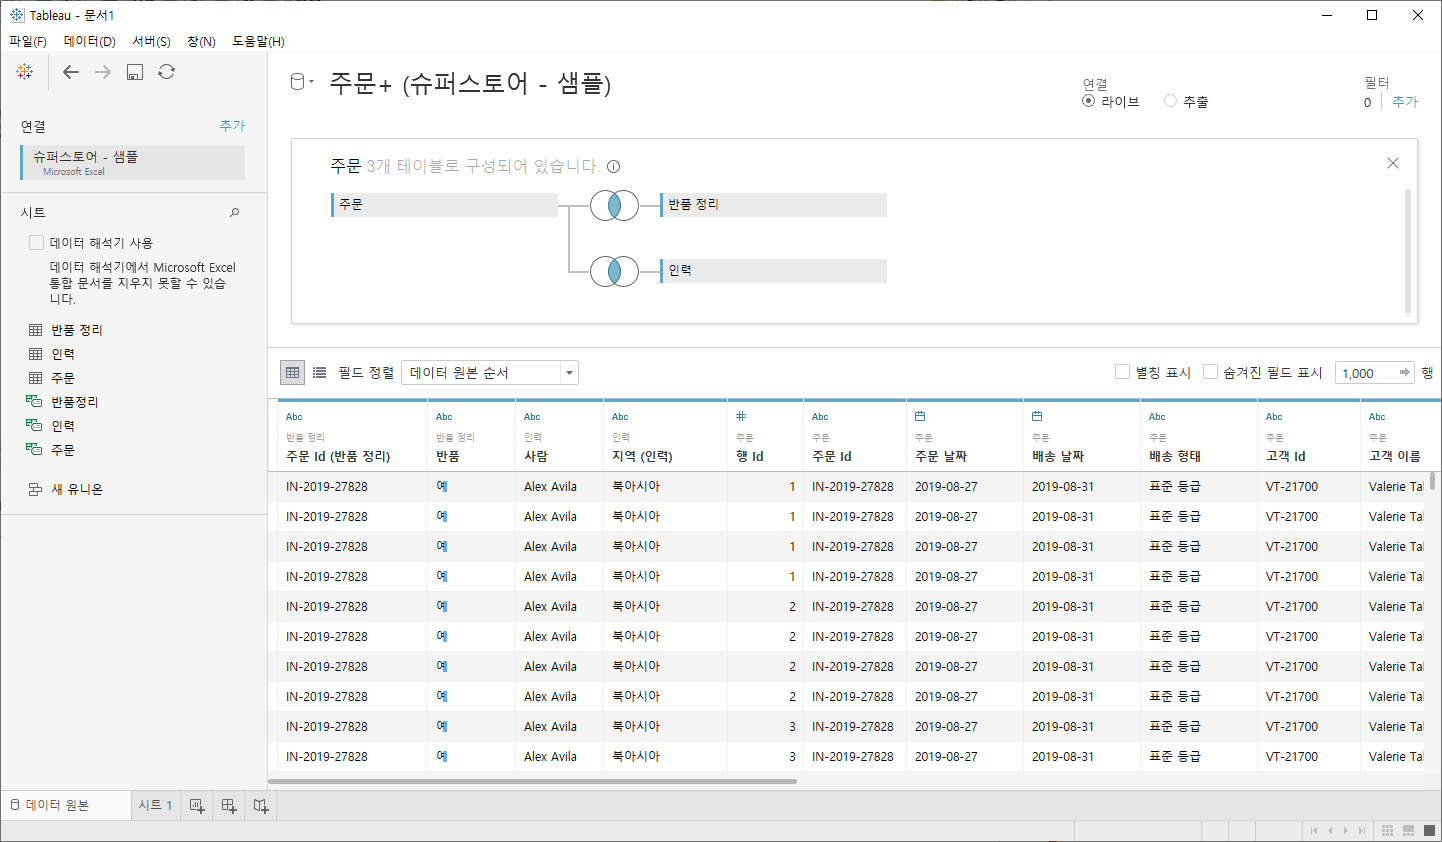Open the 데이터(D) menu
Viewport: 1442px width, 842px height.
89,41
